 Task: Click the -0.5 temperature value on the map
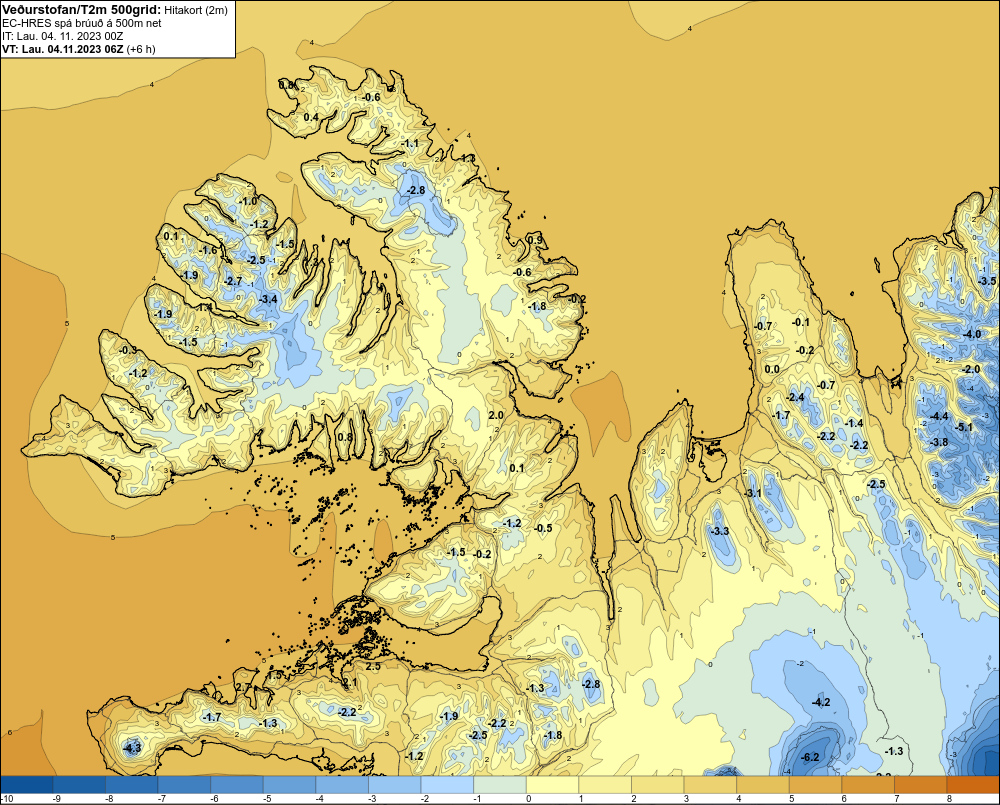pyautogui.click(x=543, y=528)
